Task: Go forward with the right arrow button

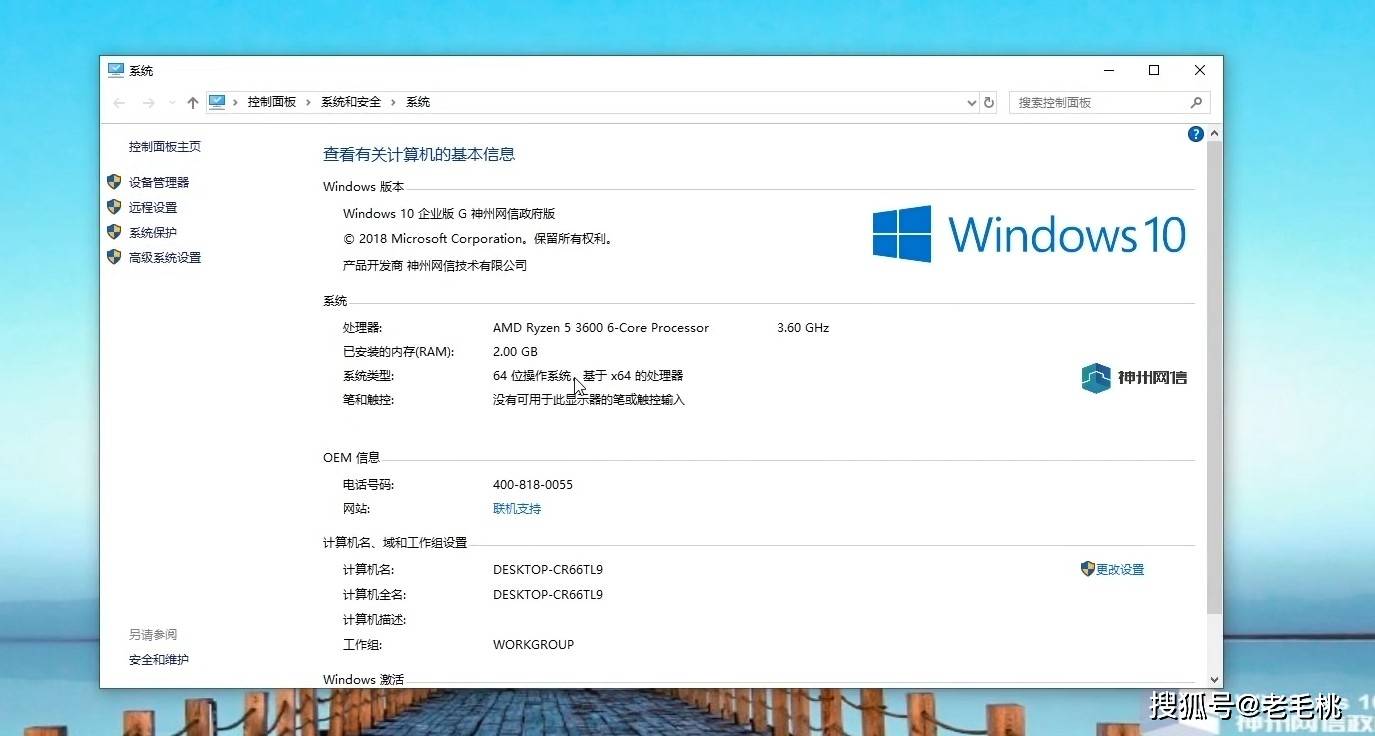Action: click(148, 102)
